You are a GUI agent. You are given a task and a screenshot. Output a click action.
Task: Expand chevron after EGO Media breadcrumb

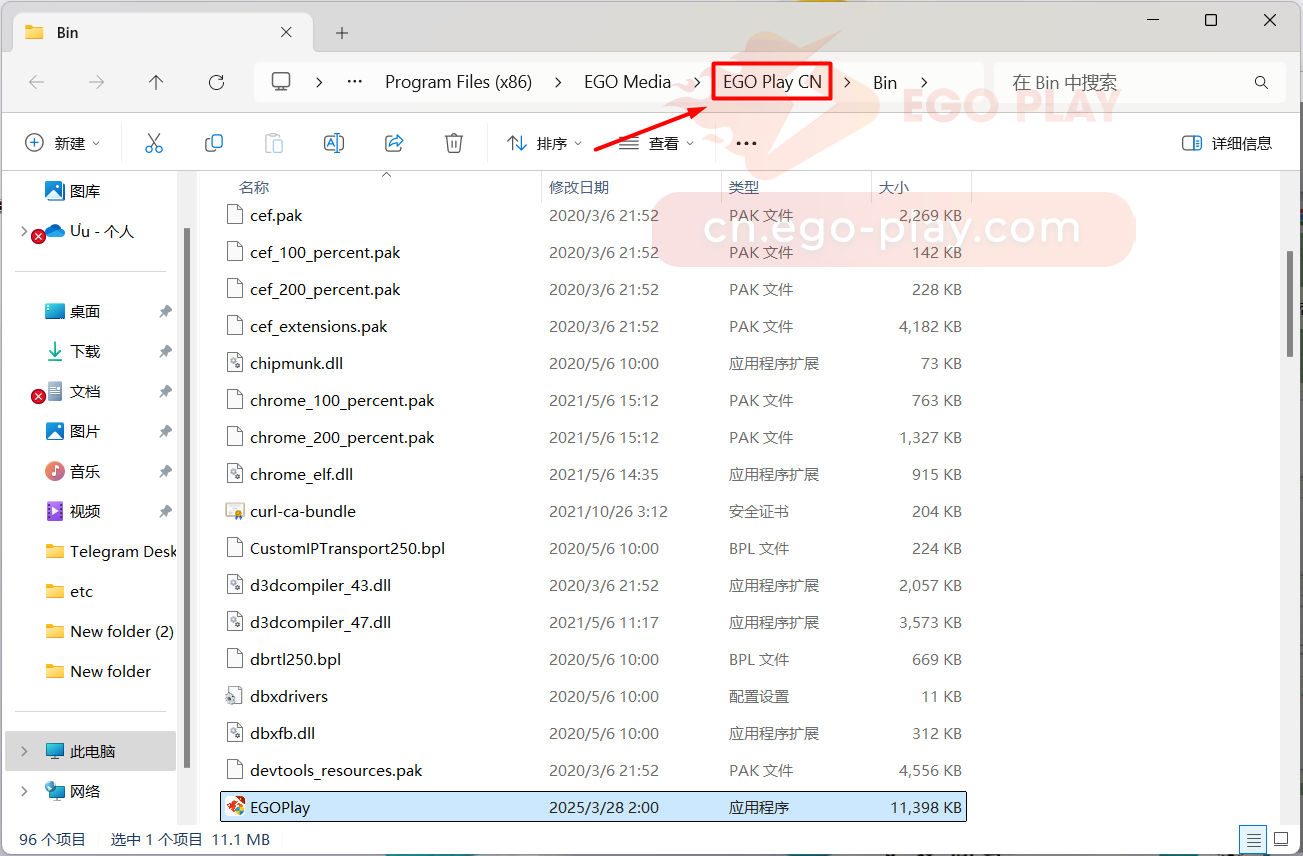[x=699, y=82]
